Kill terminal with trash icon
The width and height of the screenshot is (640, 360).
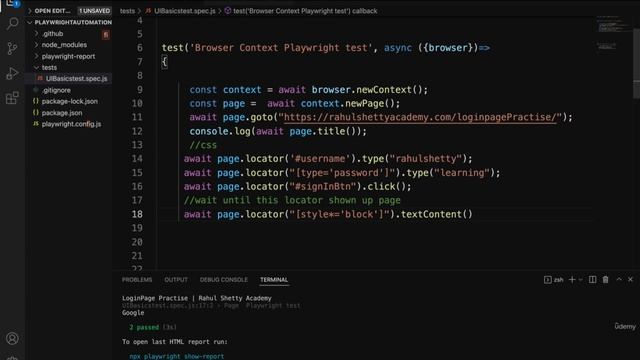[605, 280]
